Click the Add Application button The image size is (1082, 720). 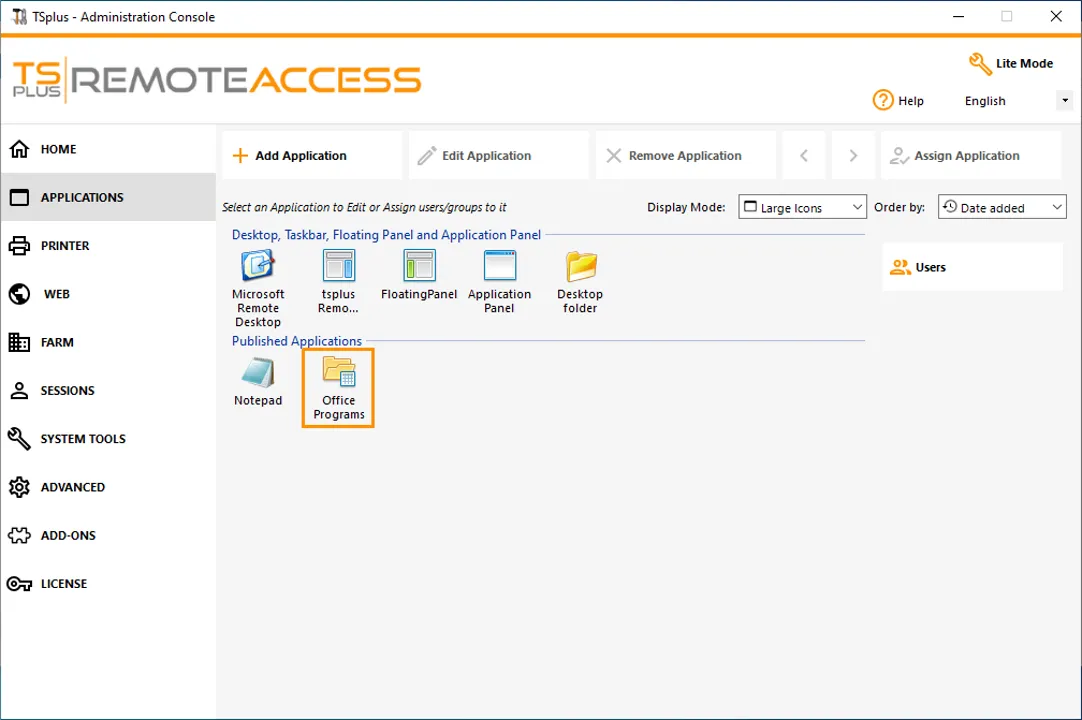[288, 155]
